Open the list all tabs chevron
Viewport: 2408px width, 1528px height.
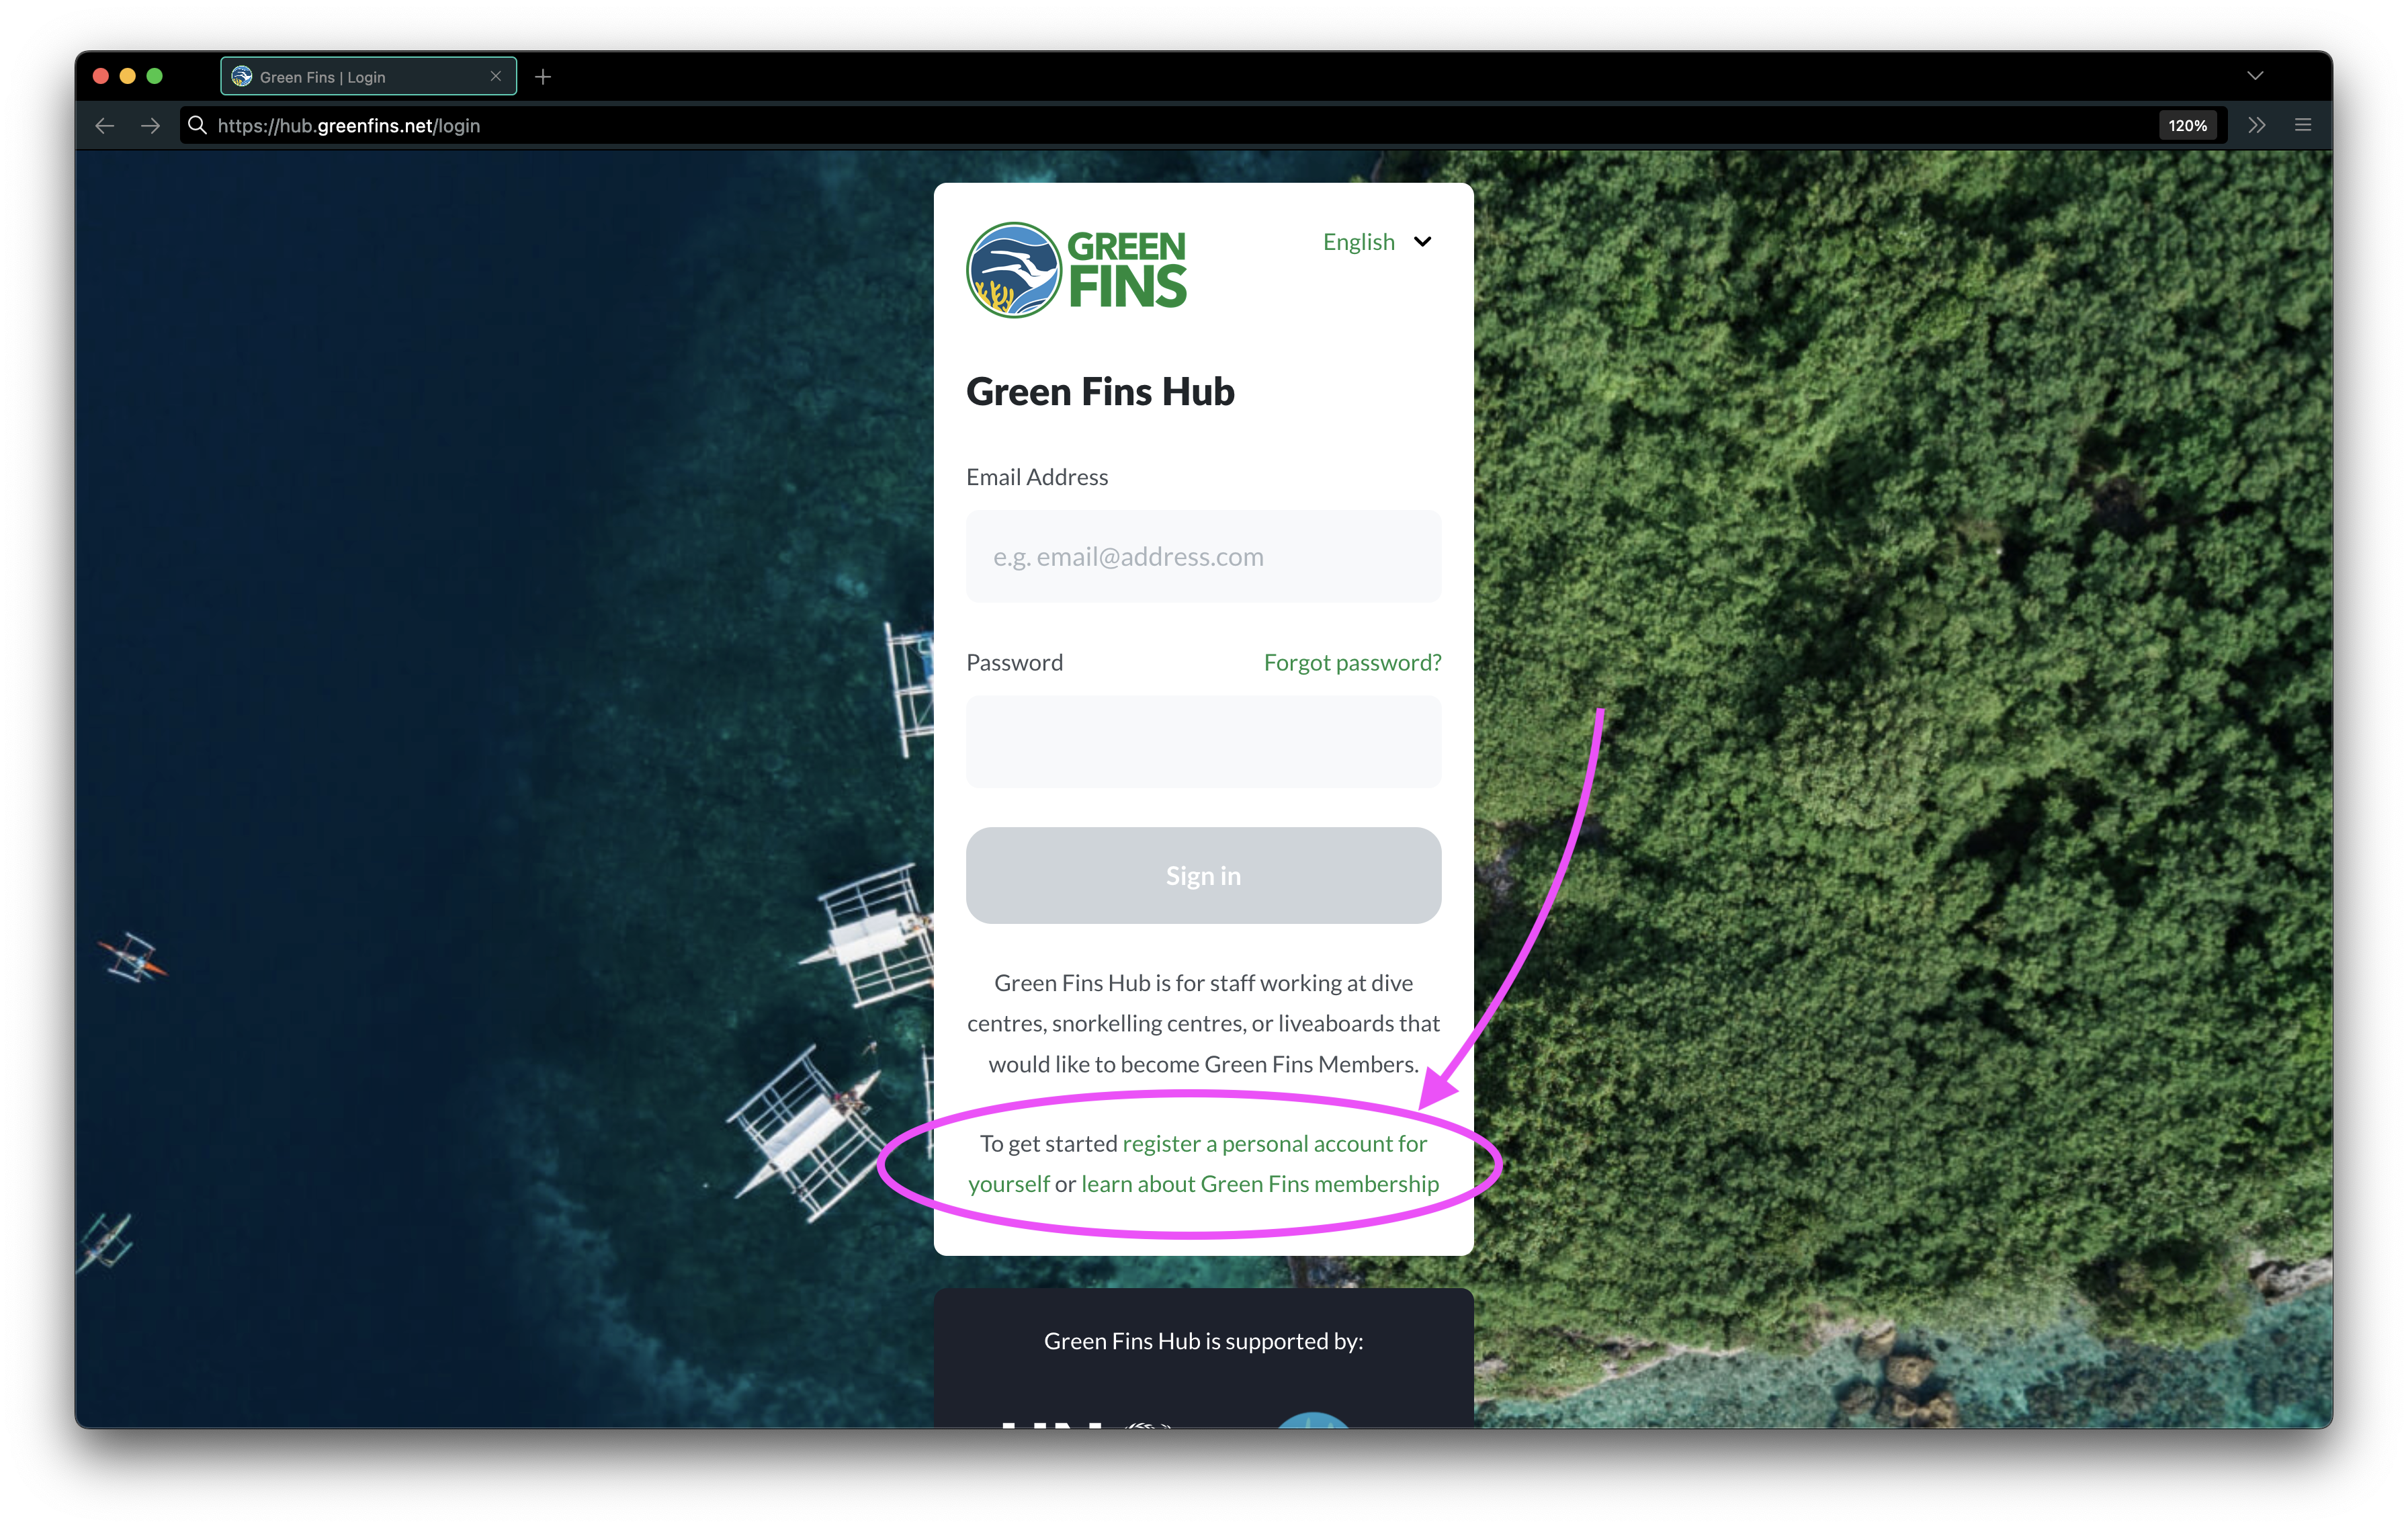pos(2255,76)
